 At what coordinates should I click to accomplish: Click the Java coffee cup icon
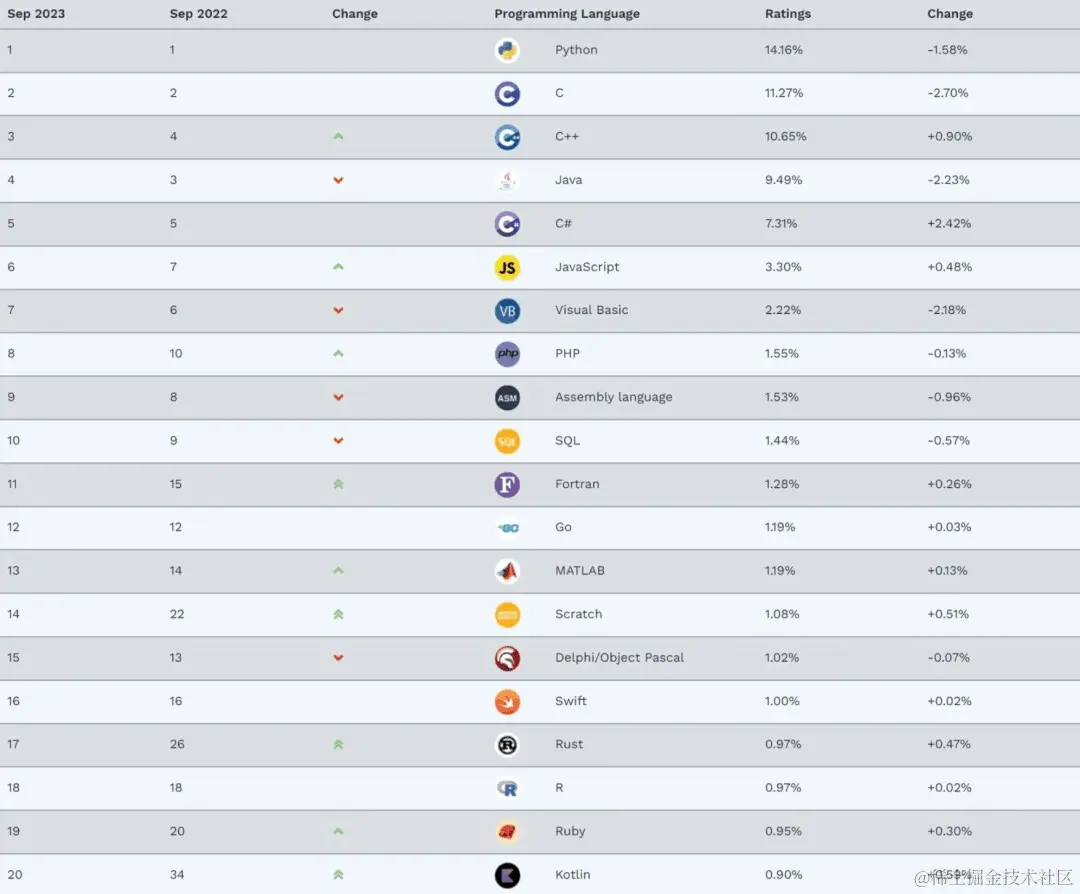coord(507,180)
